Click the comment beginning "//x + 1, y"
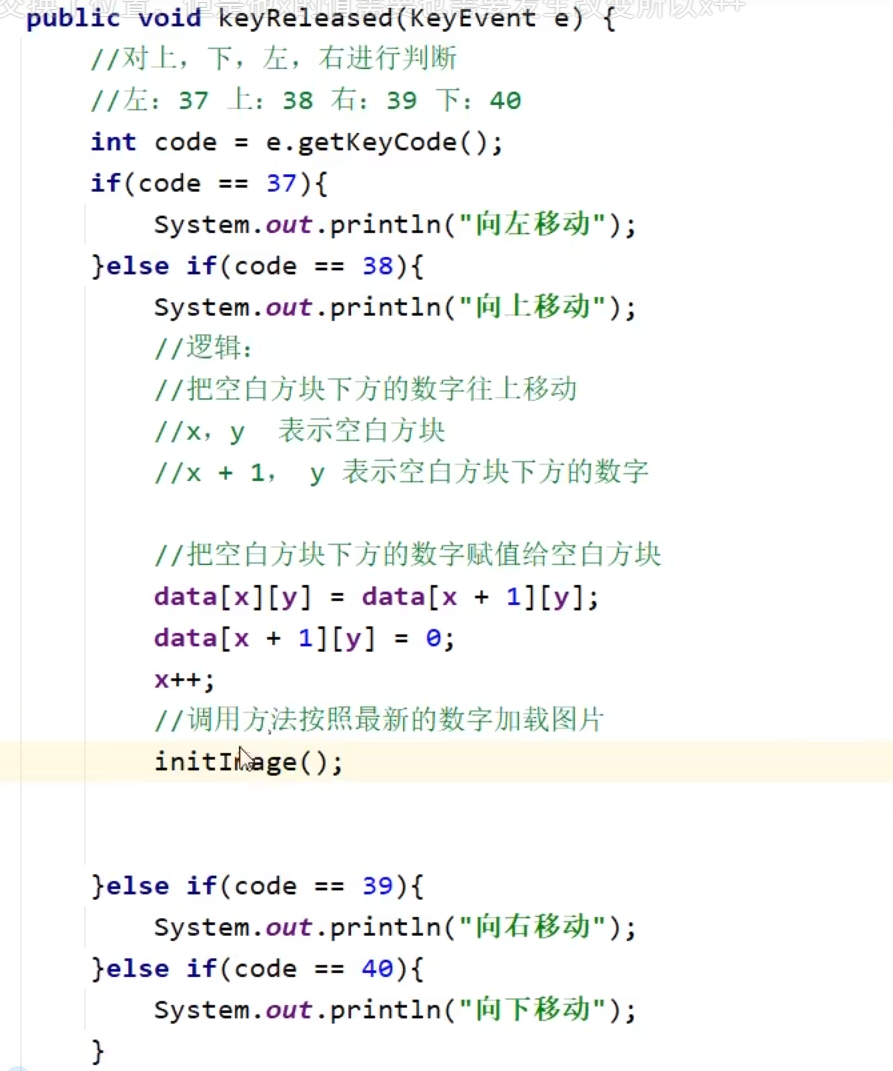This screenshot has width=893, height=1071. [401, 472]
